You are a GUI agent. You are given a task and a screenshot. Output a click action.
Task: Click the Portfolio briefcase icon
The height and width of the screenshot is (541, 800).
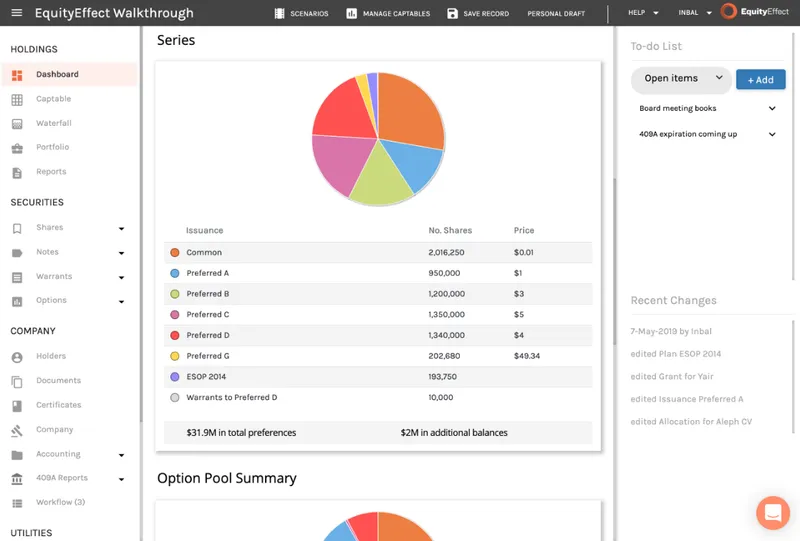tap(17, 148)
